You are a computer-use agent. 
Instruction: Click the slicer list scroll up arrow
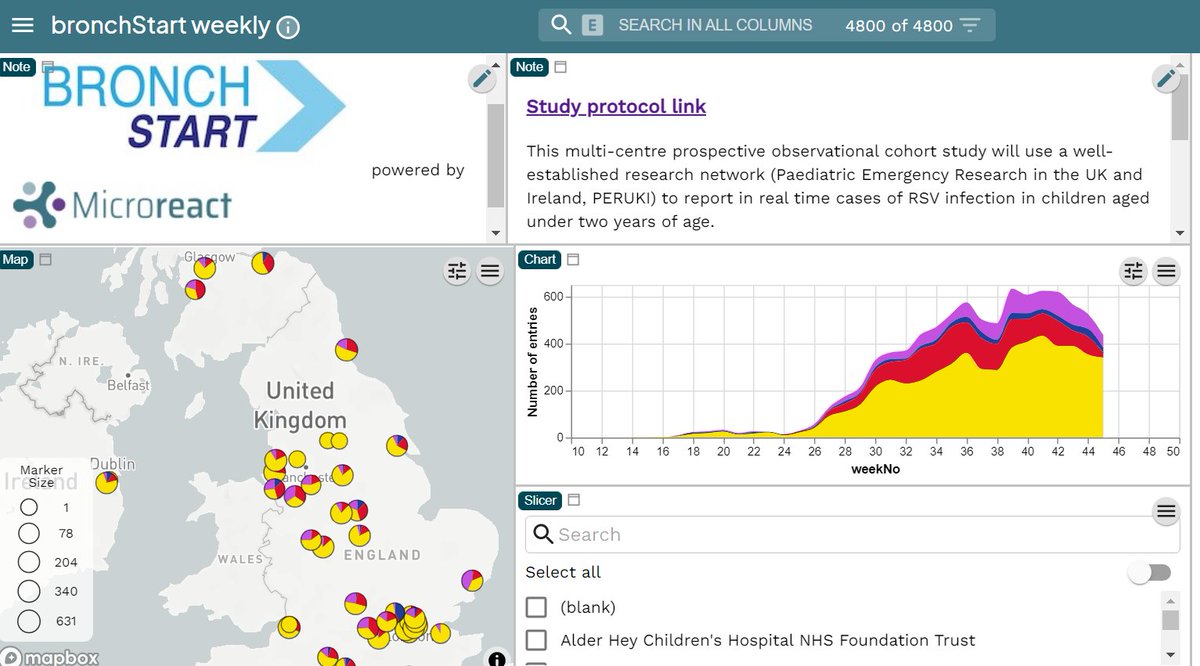click(x=1171, y=599)
